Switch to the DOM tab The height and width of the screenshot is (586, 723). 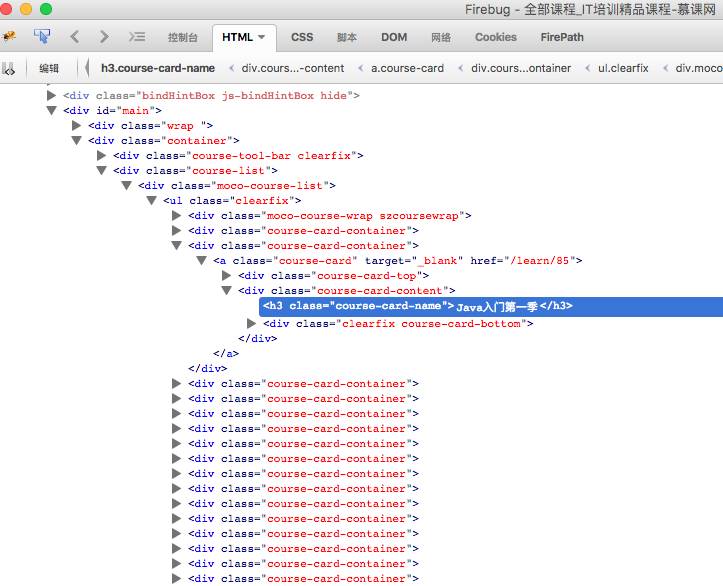pos(394,37)
